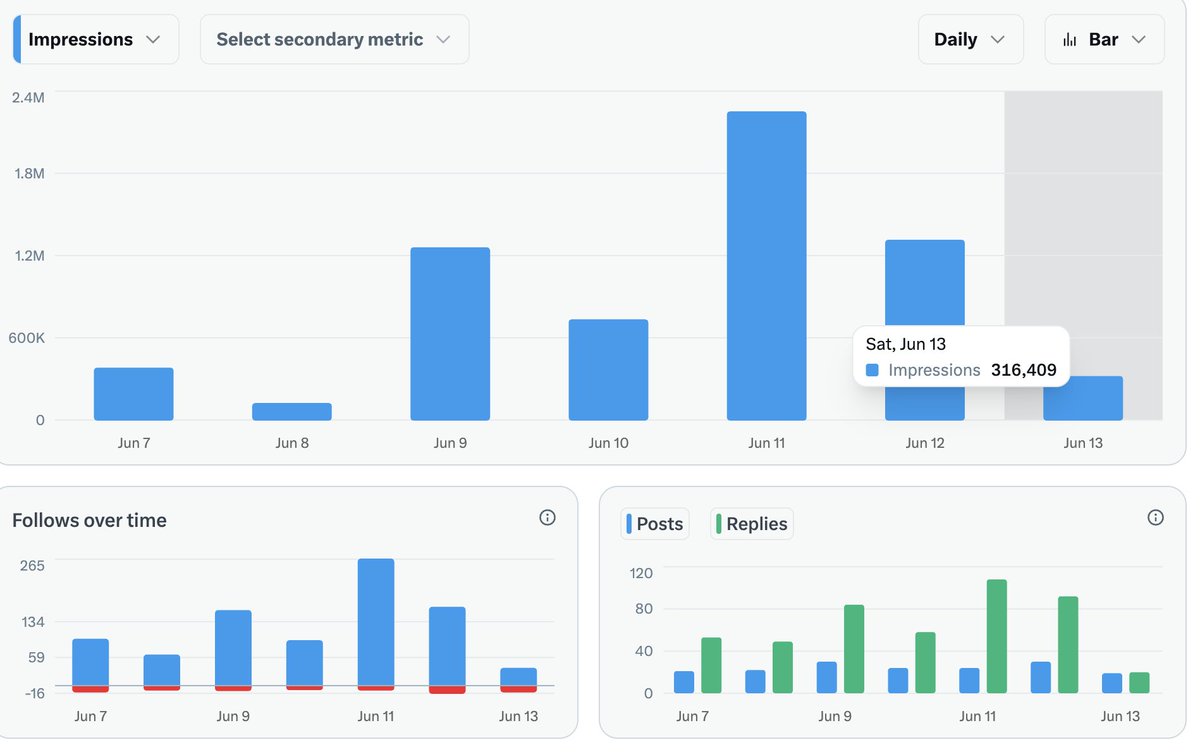
Task: Click the -16 label in Follows chart
Action: point(33,693)
